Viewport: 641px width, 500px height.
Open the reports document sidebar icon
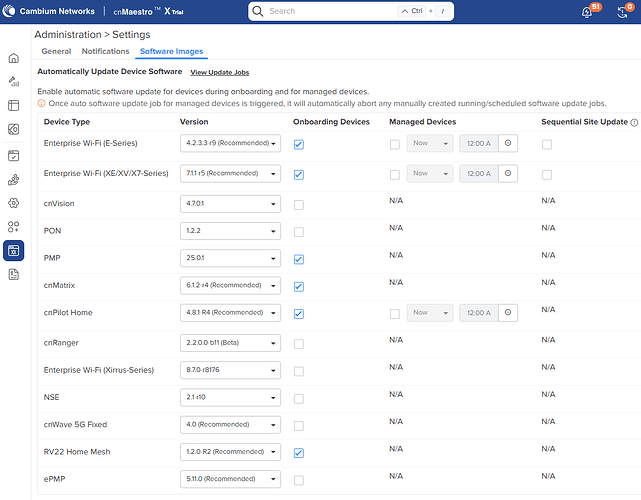(x=13, y=274)
